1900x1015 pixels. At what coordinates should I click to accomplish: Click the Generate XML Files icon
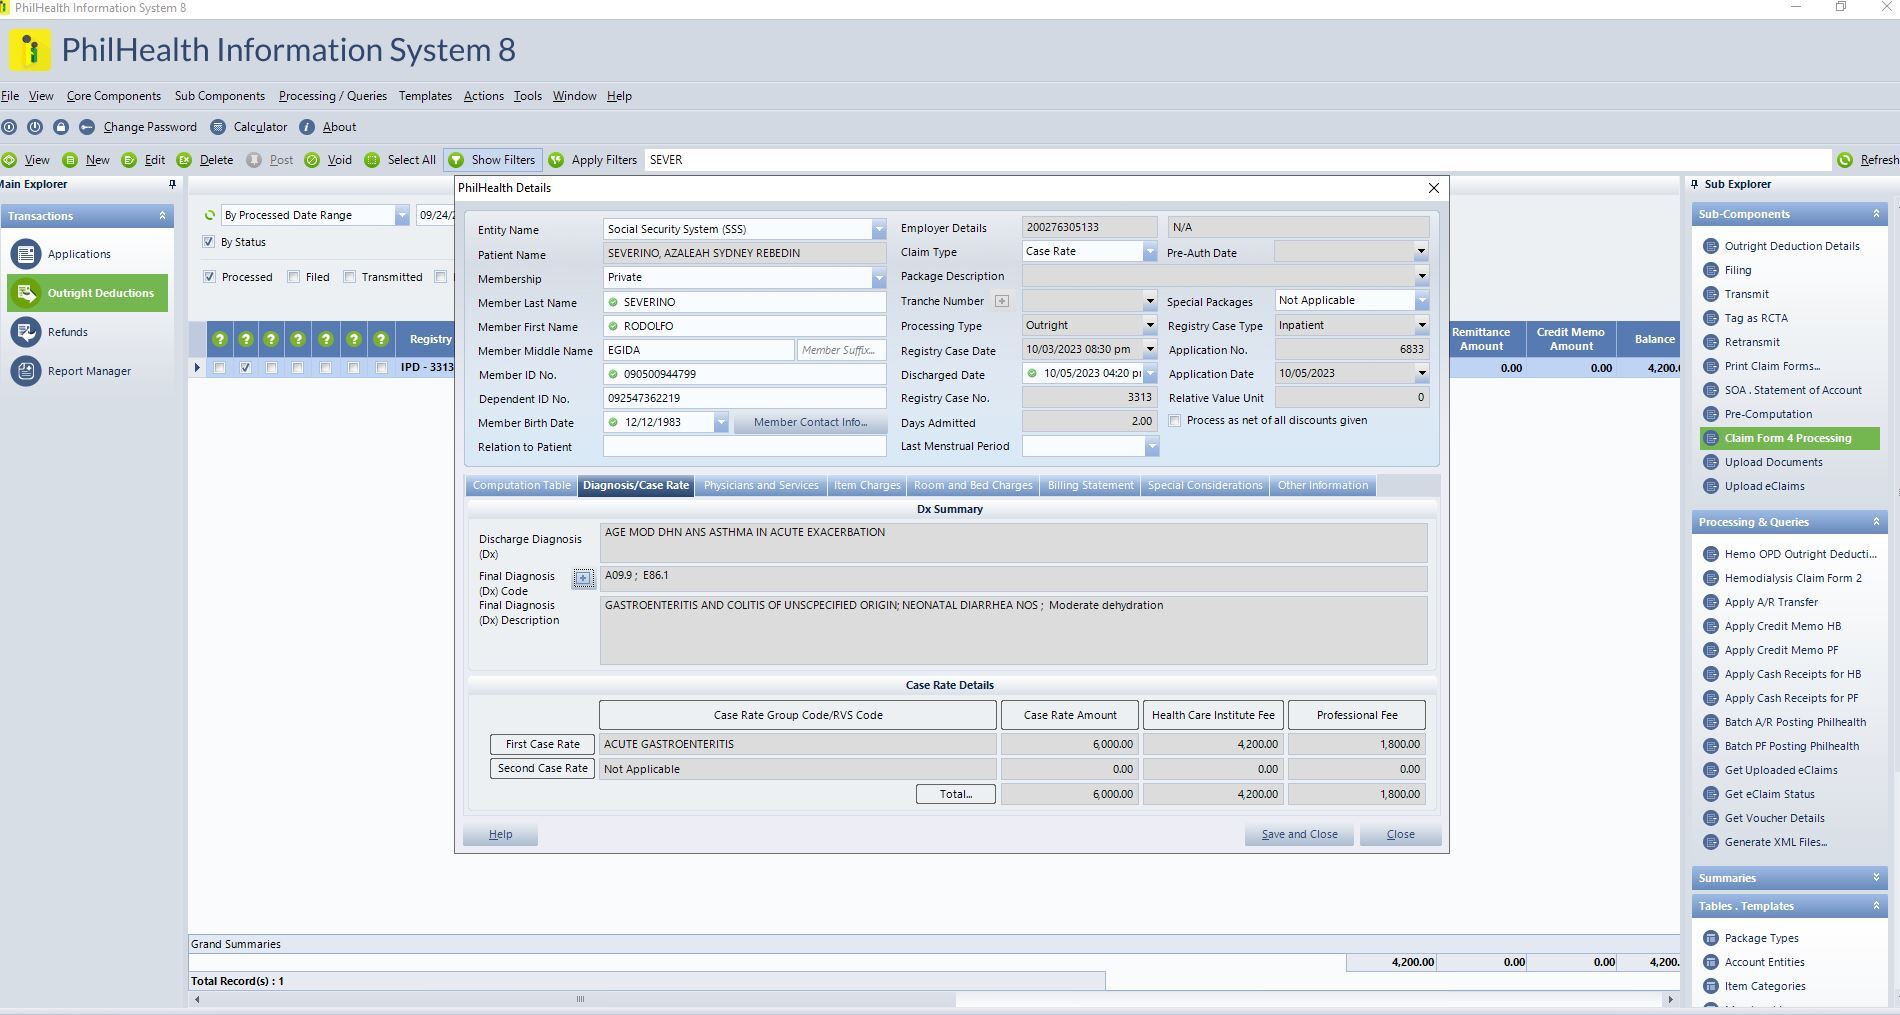click(1711, 842)
